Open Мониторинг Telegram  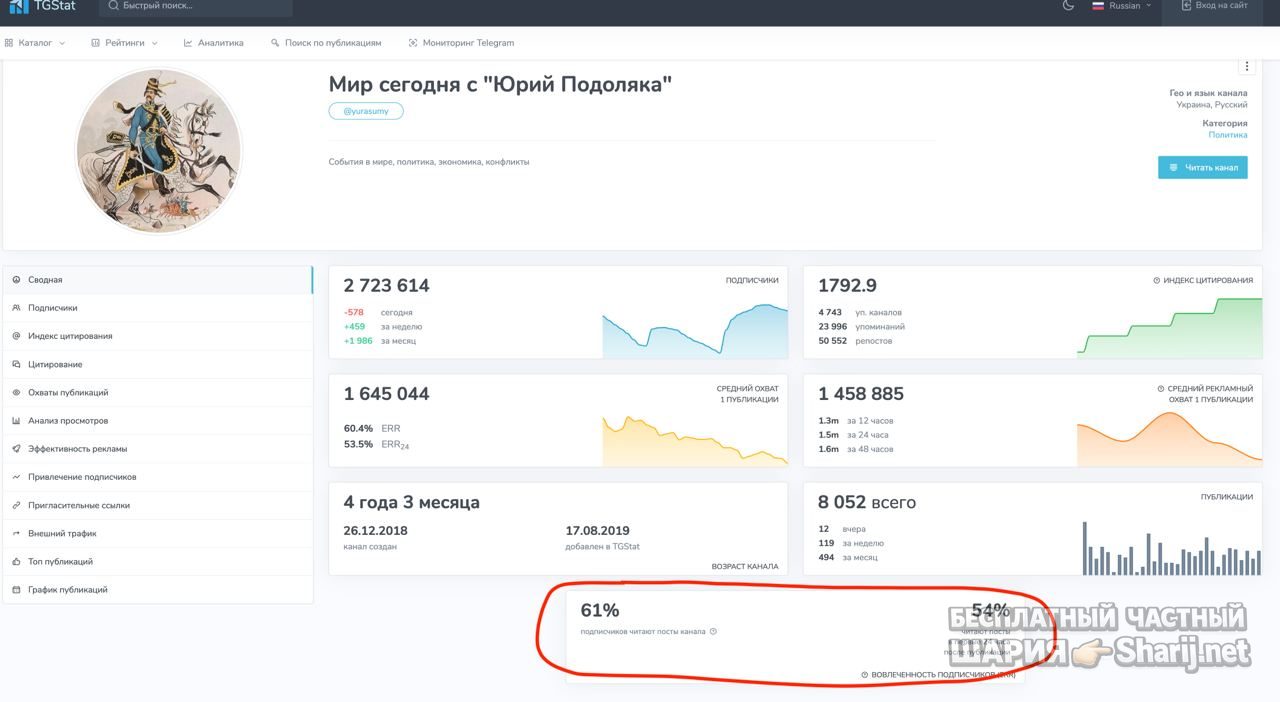(461, 43)
